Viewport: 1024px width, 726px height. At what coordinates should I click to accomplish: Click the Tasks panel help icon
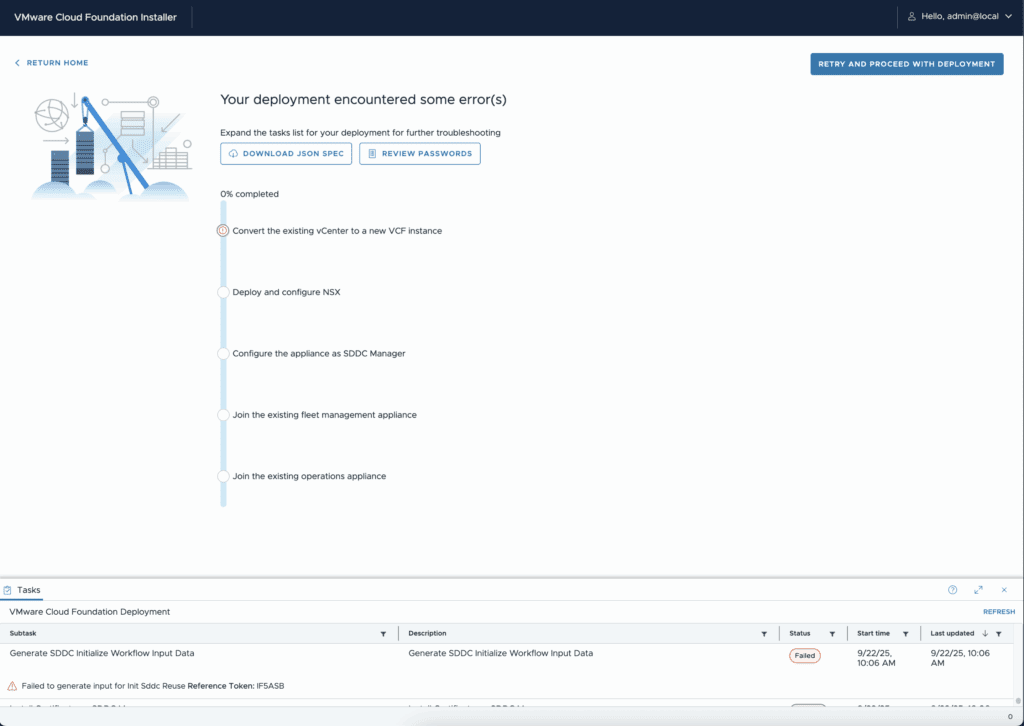[952, 590]
